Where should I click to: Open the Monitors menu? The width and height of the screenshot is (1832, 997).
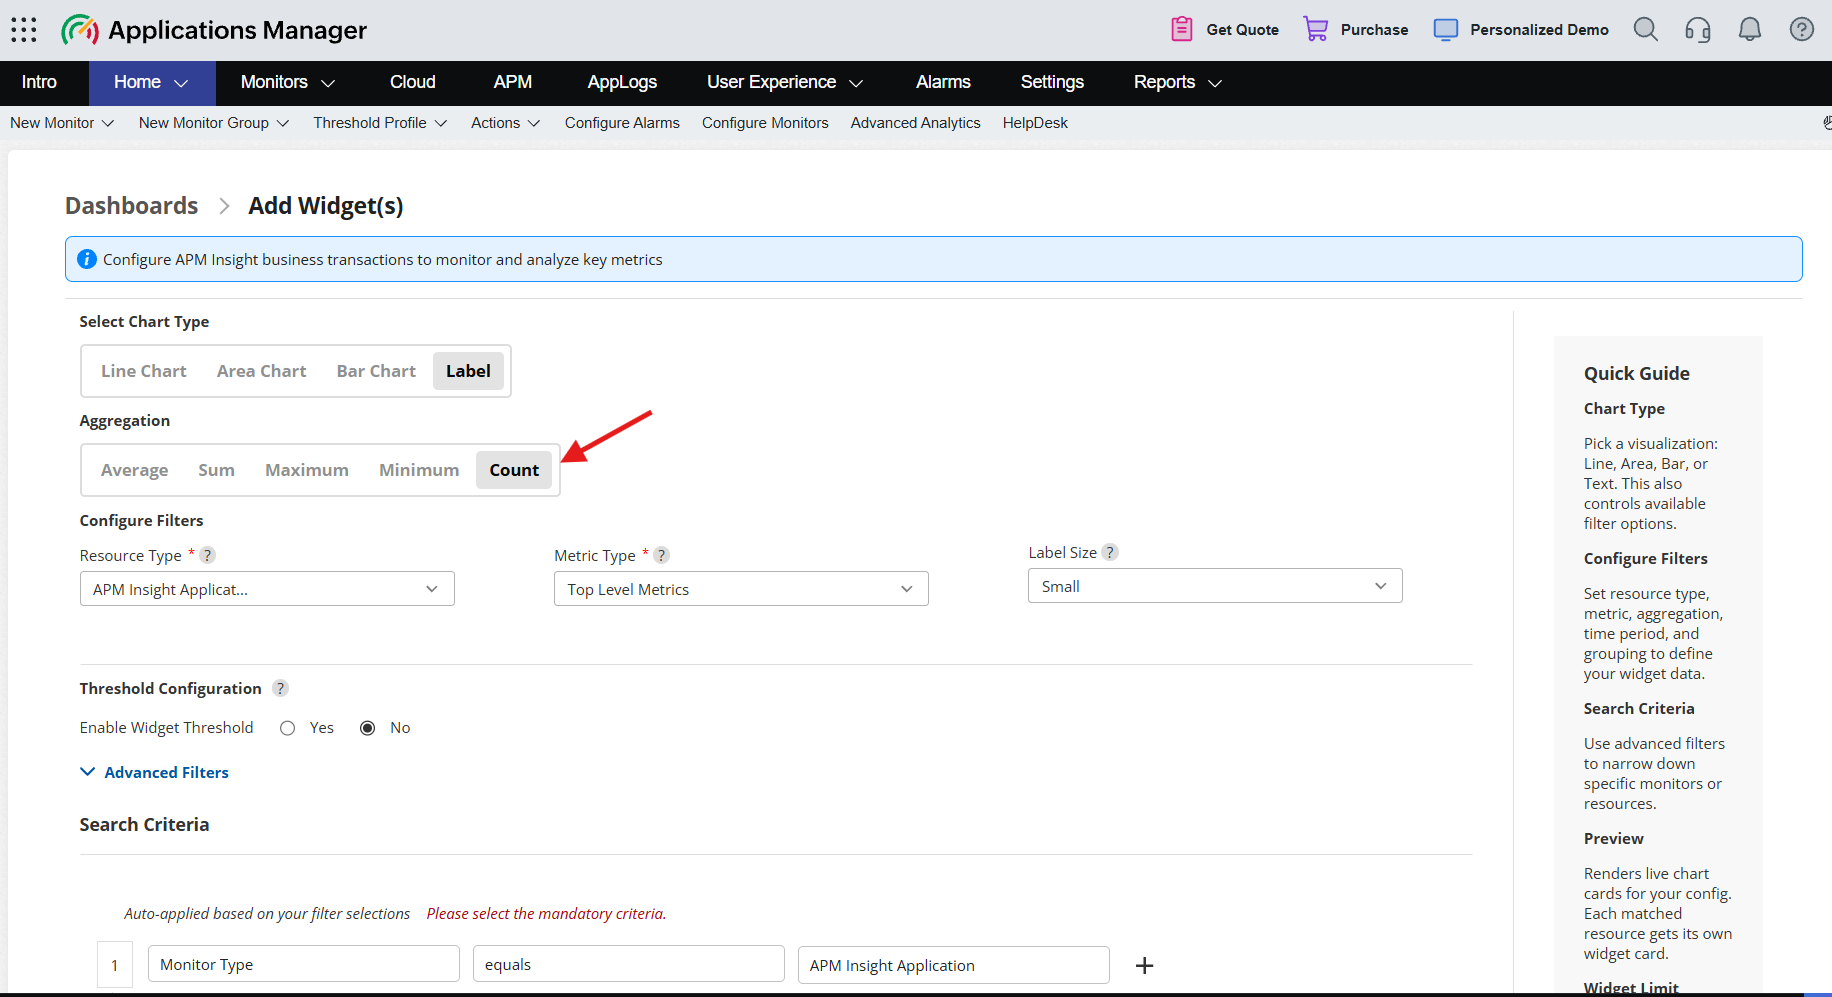pos(288,82)
